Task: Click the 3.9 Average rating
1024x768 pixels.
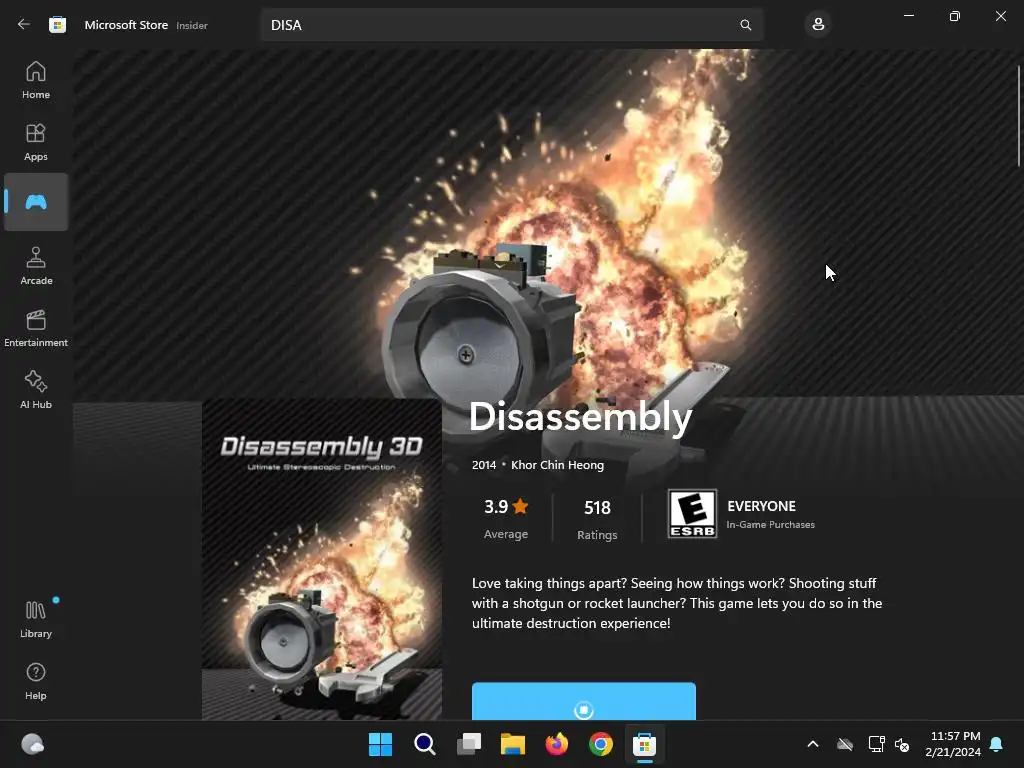Action: 506,519
